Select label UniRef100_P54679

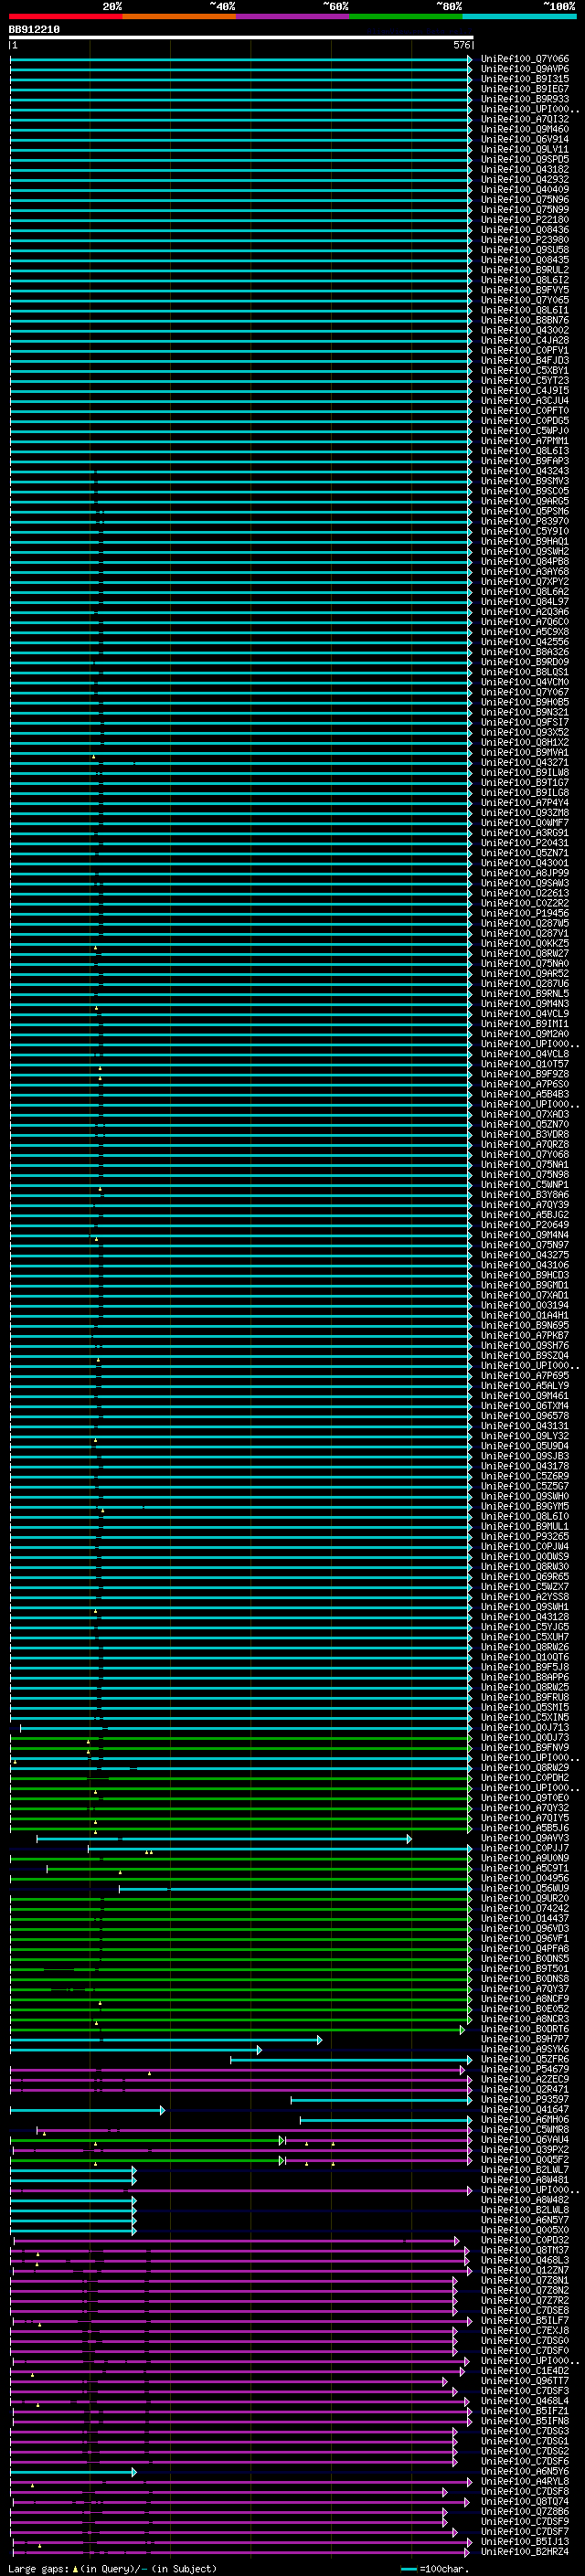click(x=525, y=2069)
